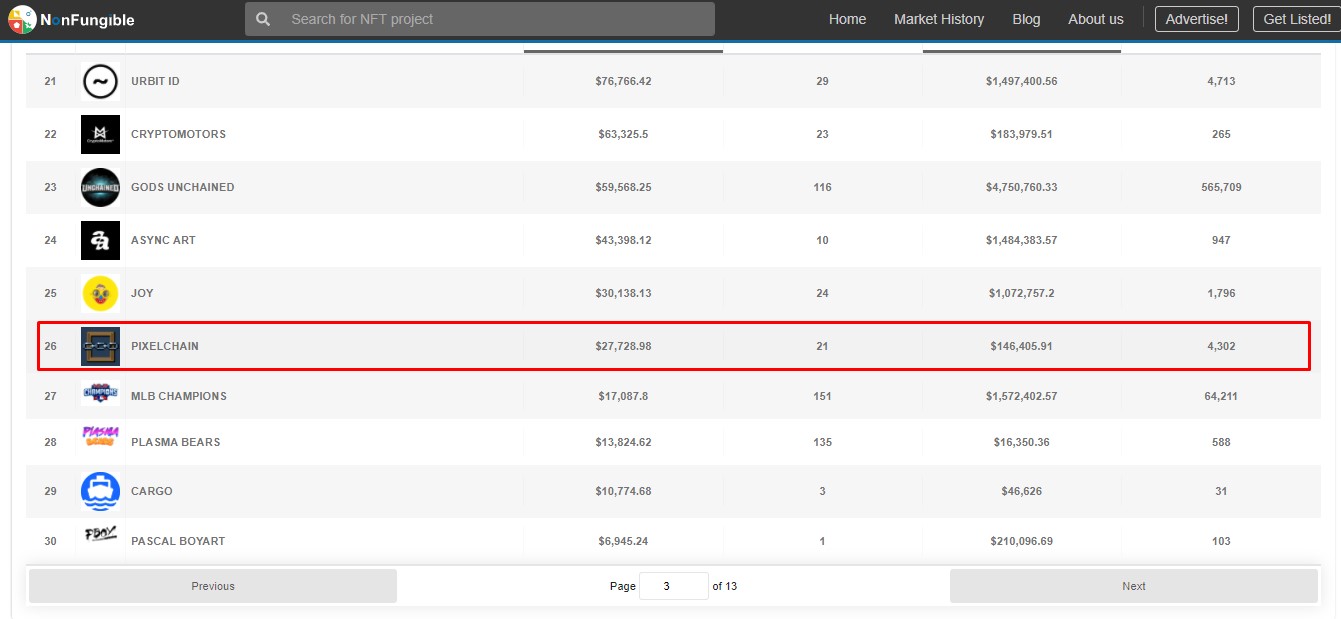Click Plasma Bears' 588 count
This screenshot has height=619, width=1341.
[1221, 442]
